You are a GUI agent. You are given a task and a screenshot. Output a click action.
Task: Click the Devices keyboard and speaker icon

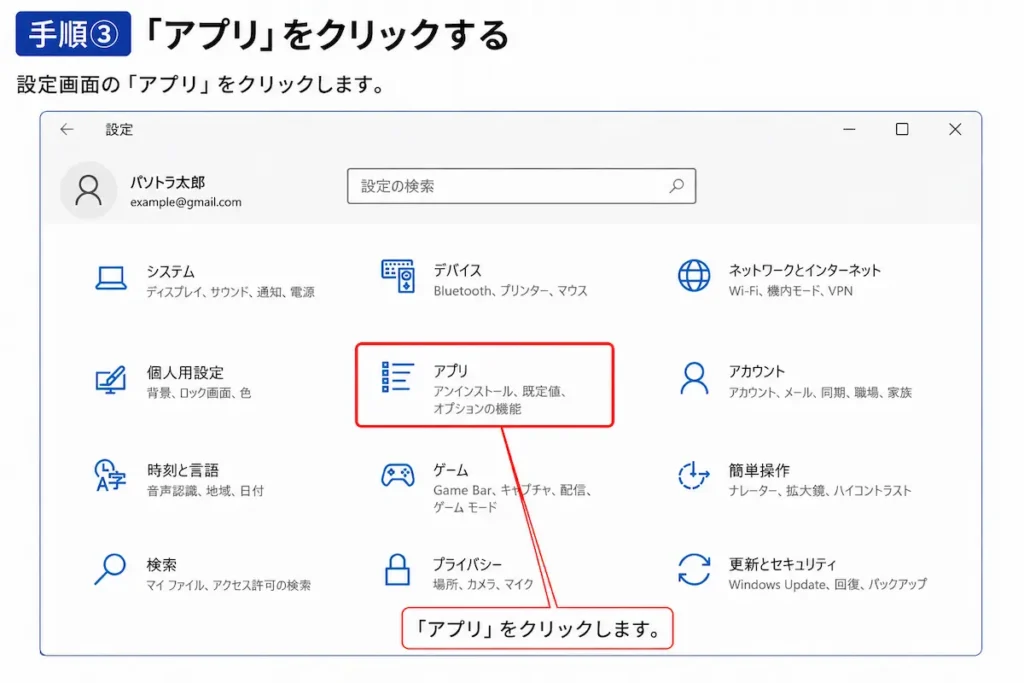click(x=398, y=276)
